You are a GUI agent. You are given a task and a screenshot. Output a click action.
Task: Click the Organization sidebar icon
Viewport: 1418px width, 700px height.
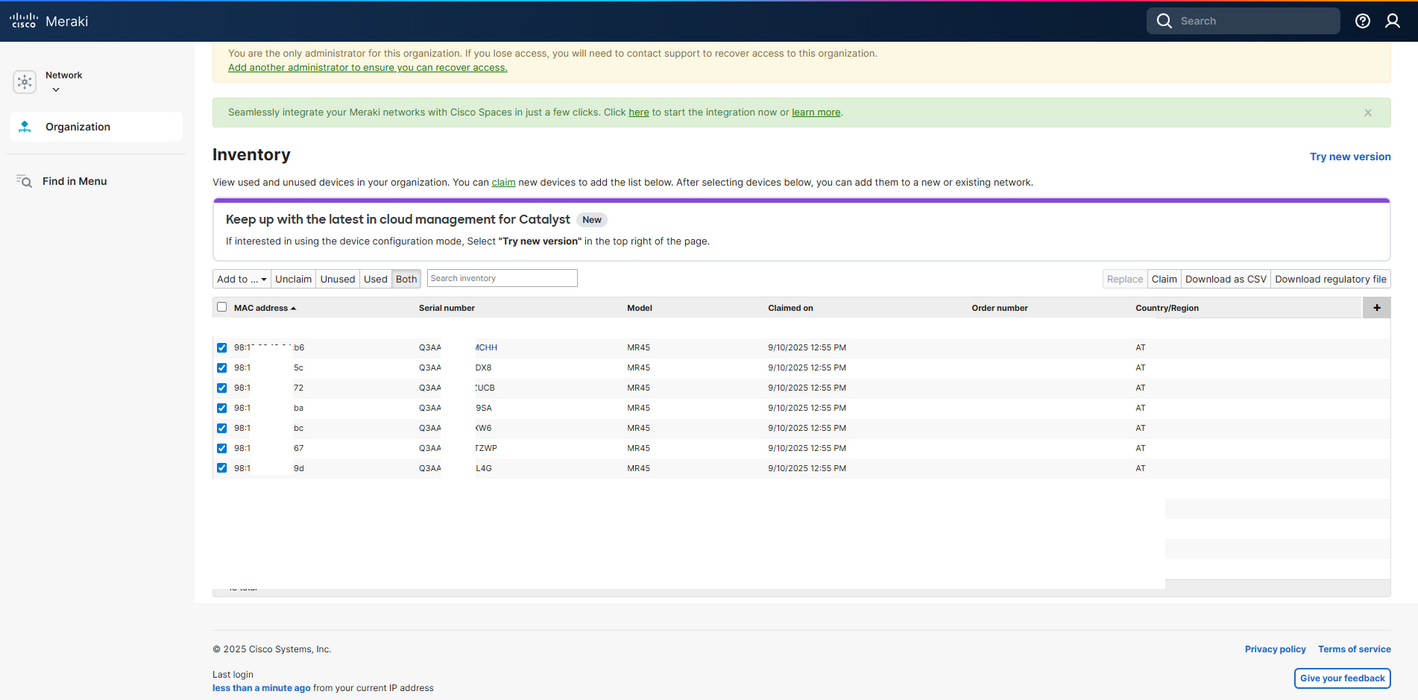(x=25, y=127)
